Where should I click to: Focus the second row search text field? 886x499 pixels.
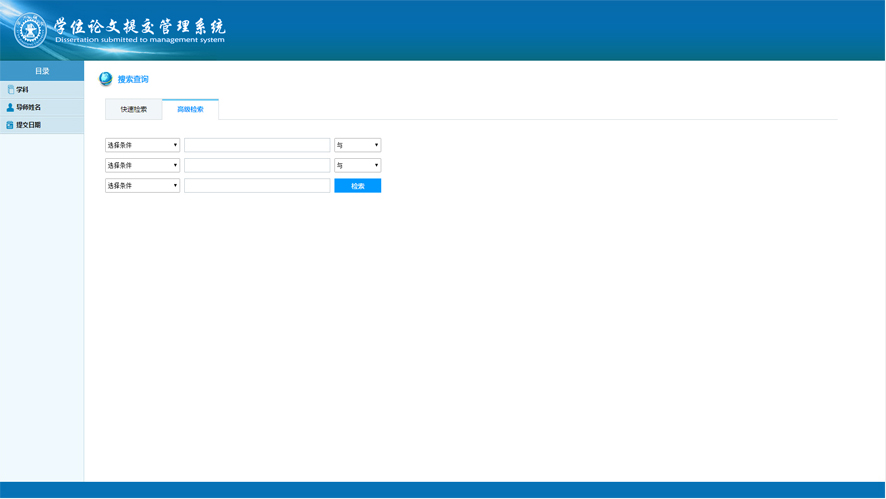tap(257, 165)
